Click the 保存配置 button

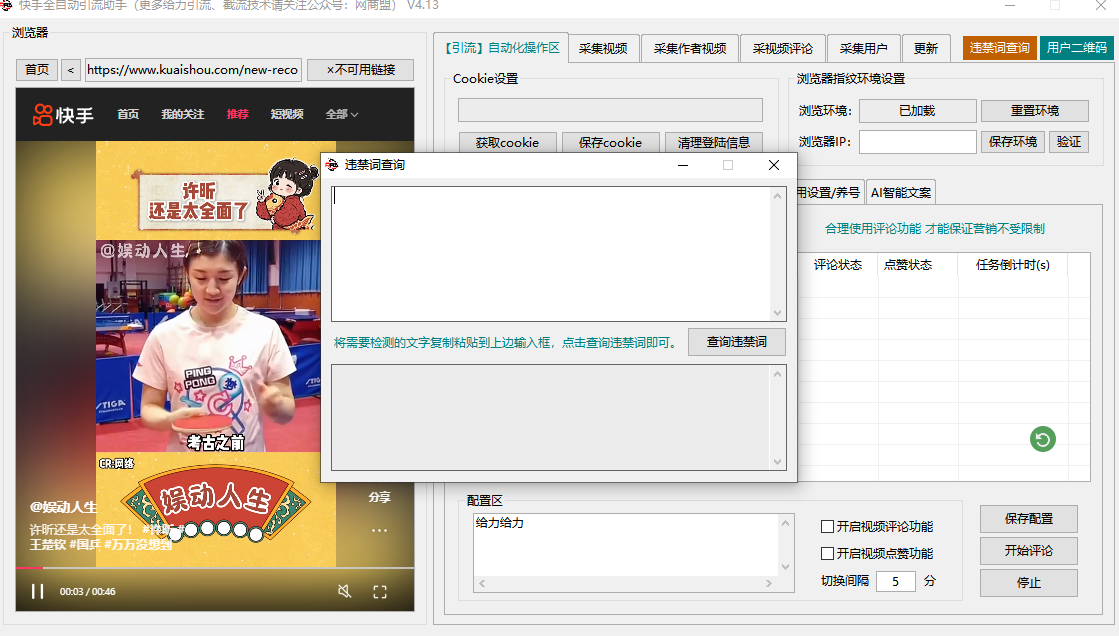pos(1028,519)
